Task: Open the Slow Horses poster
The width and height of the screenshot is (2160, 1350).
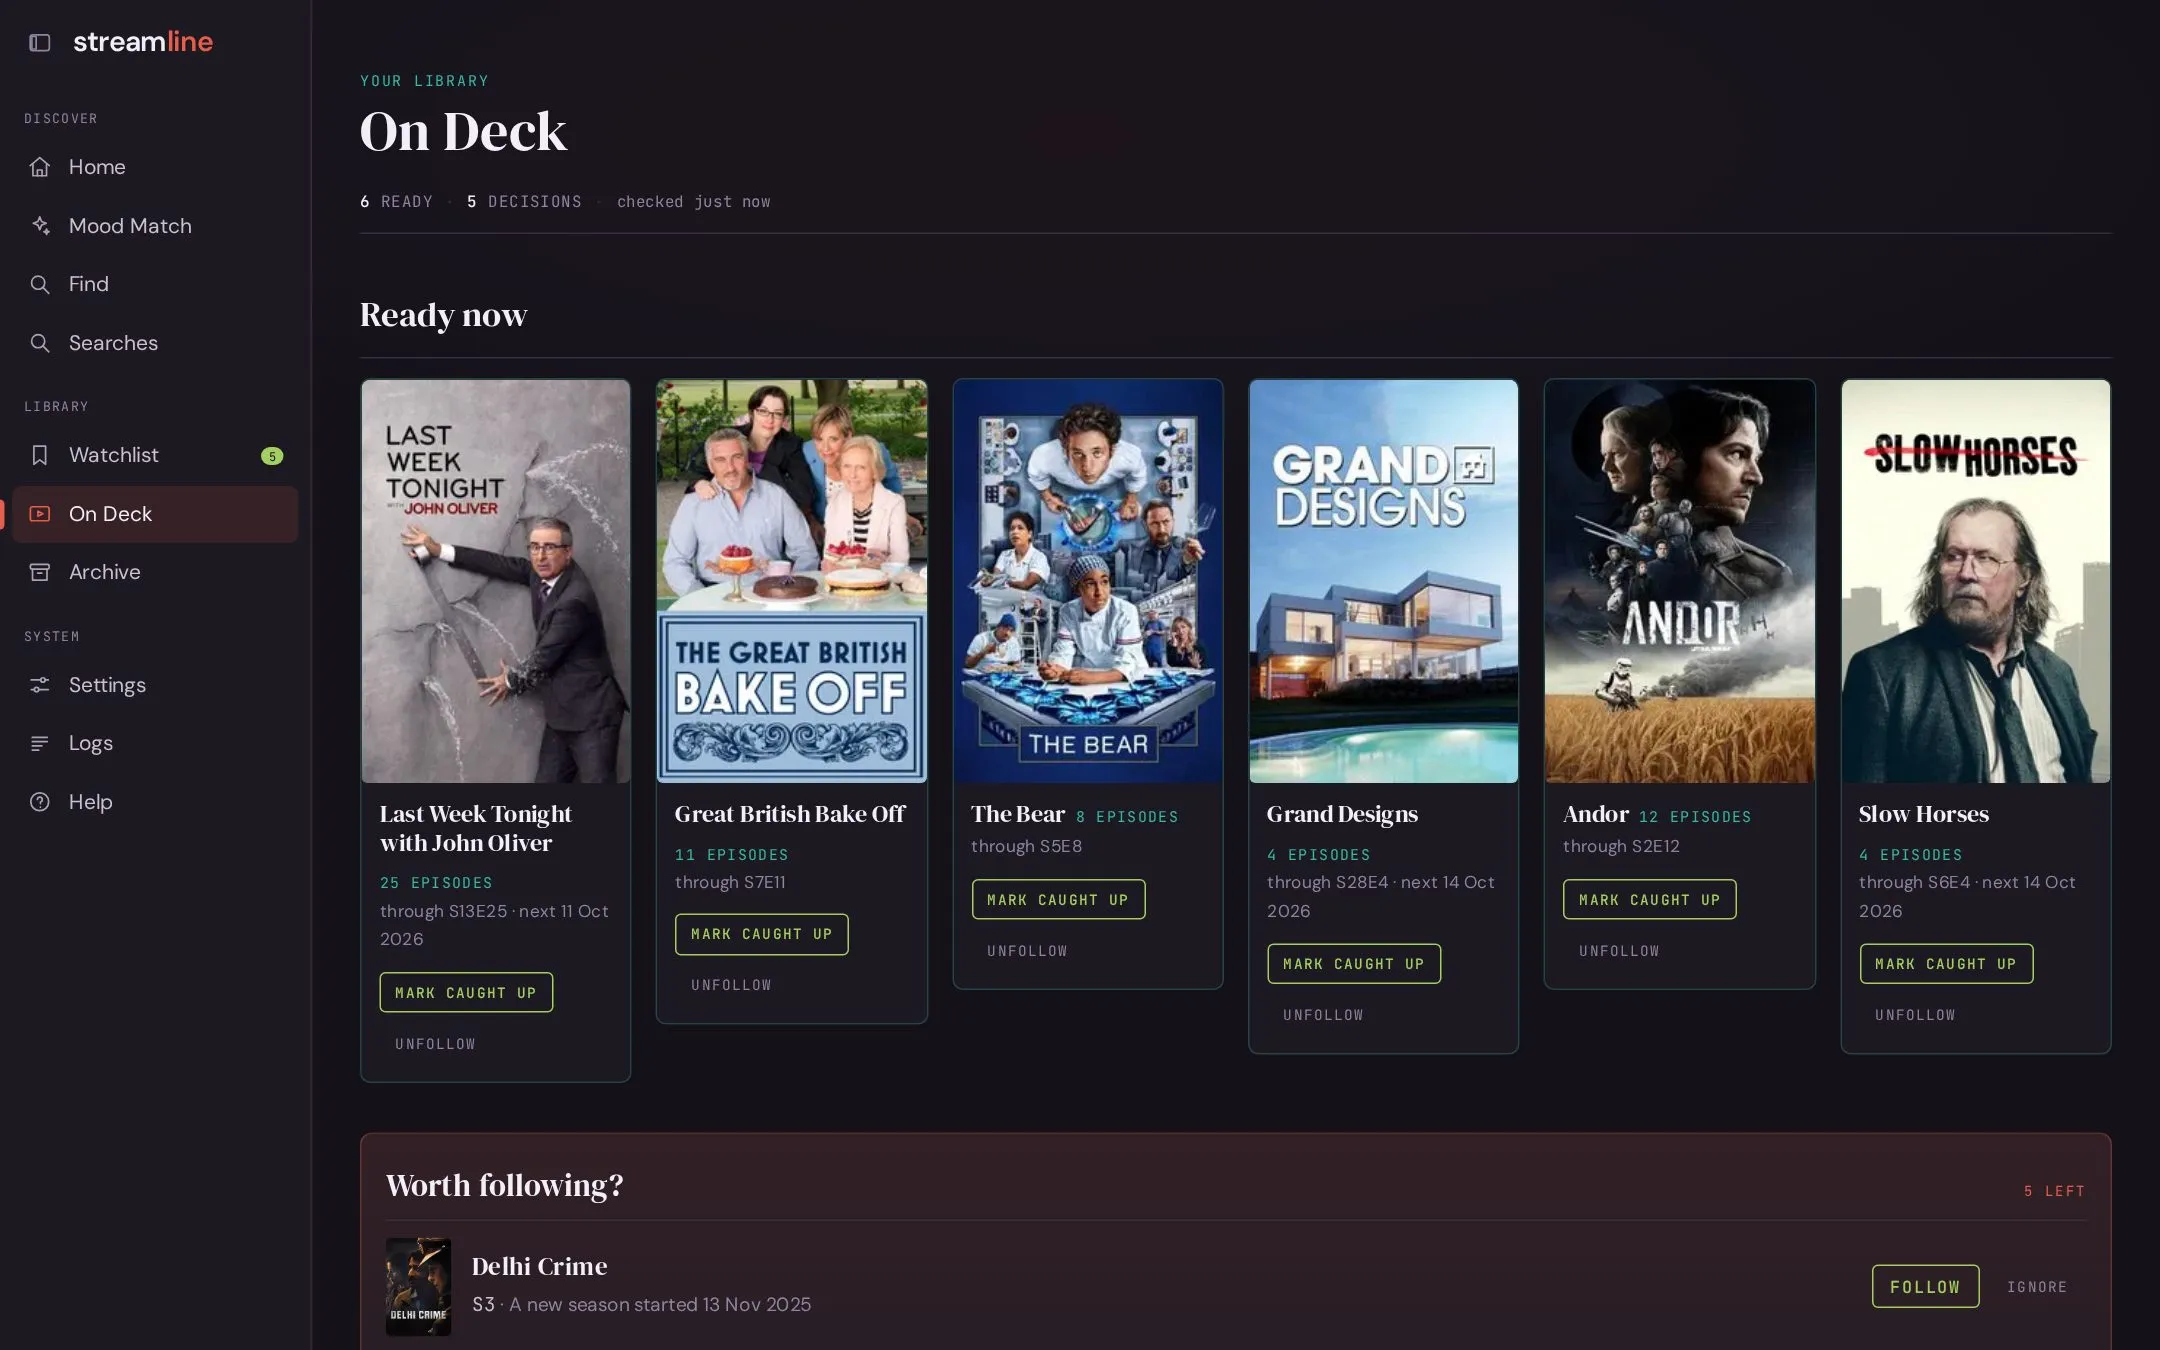Action: point(1976,581)
